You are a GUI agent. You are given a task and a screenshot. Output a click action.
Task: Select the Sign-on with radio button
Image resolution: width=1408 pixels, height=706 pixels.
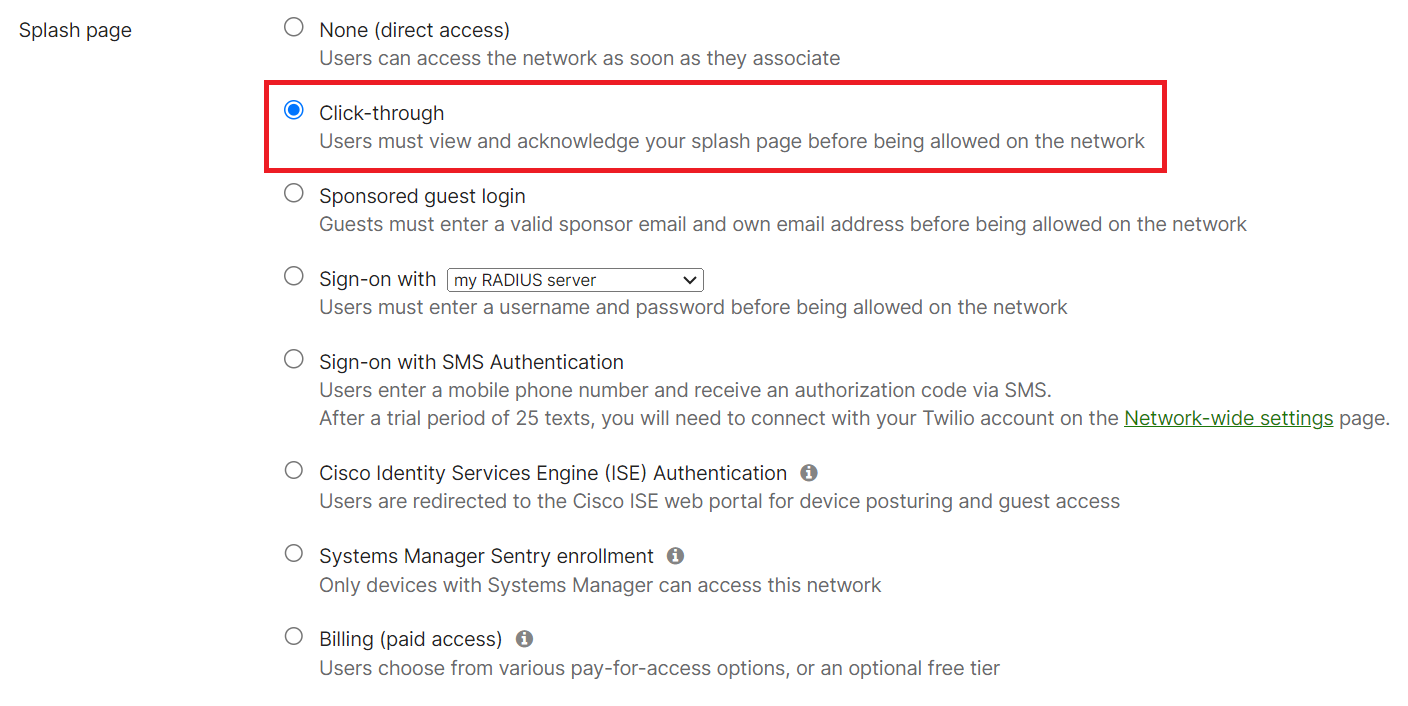tap(294, 276)
